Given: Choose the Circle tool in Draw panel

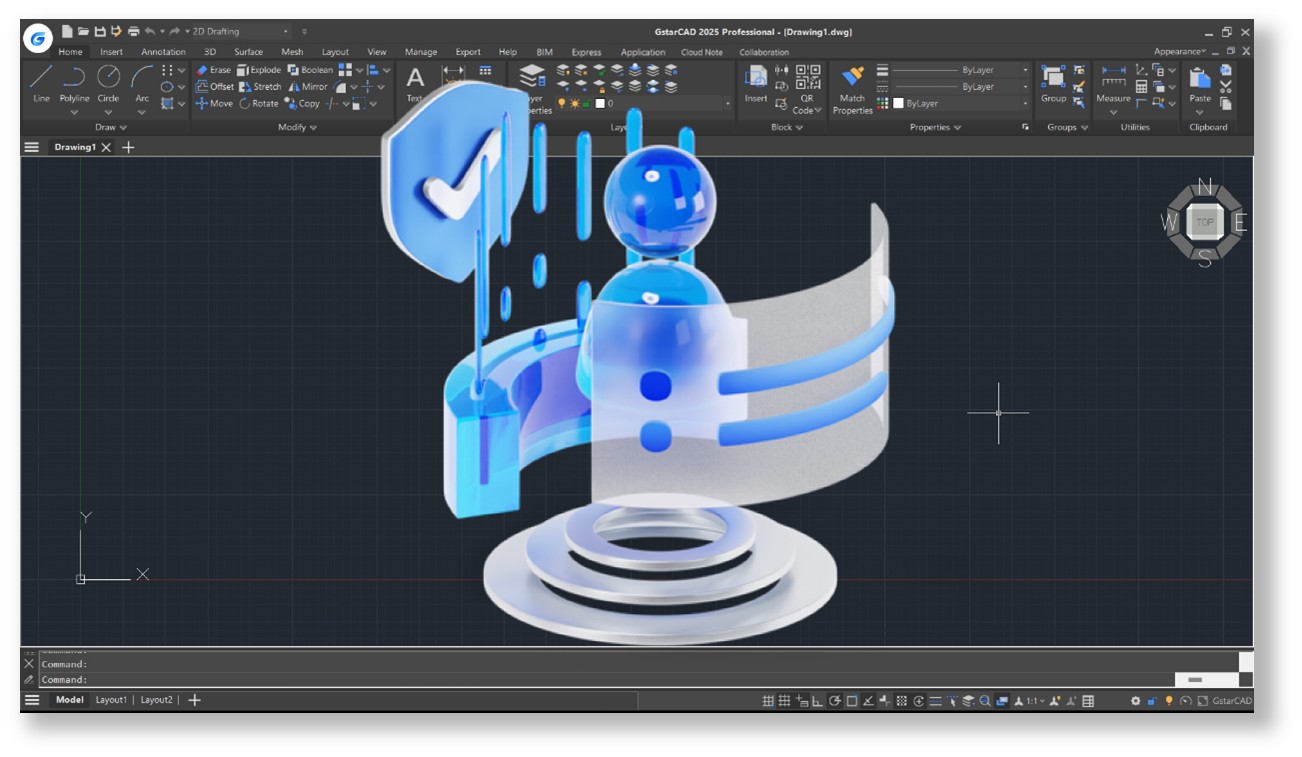Looking at the screenshot, I should pos(108,82).
